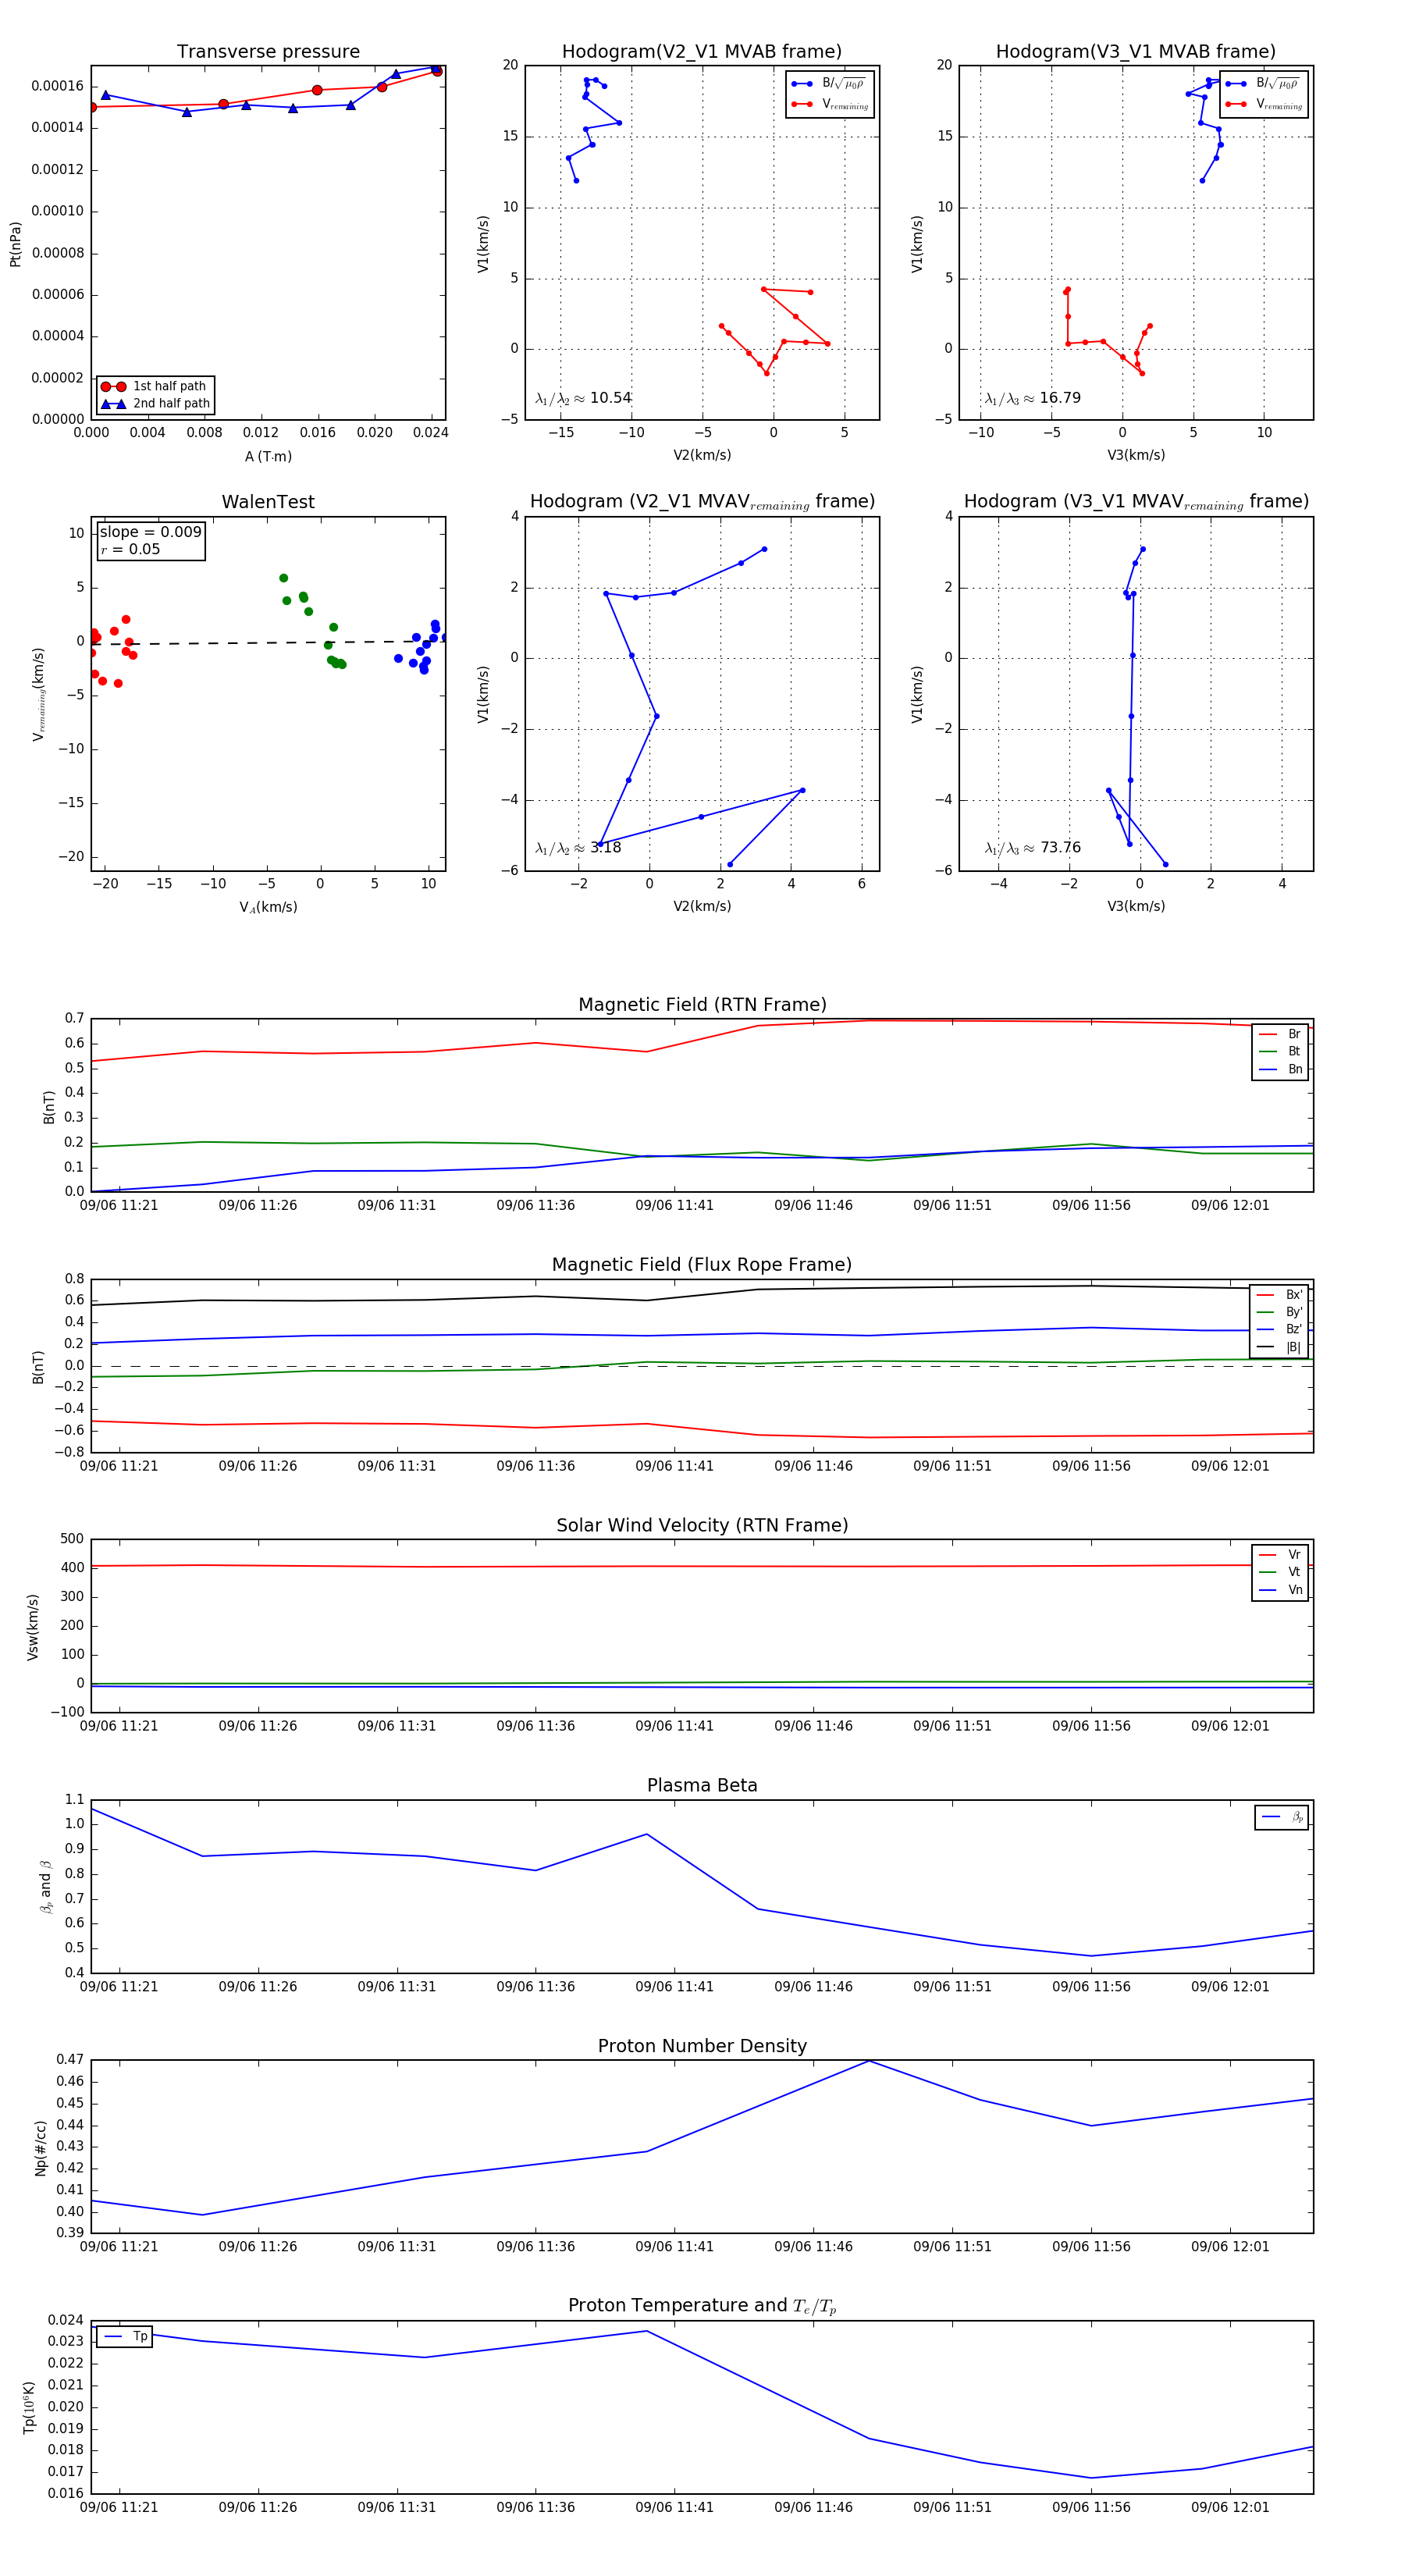Image resolution: width=1405 pixels, height=2576 pixels.
Task: Click the "r = 0.05" annotation
Action: [130, 549]
